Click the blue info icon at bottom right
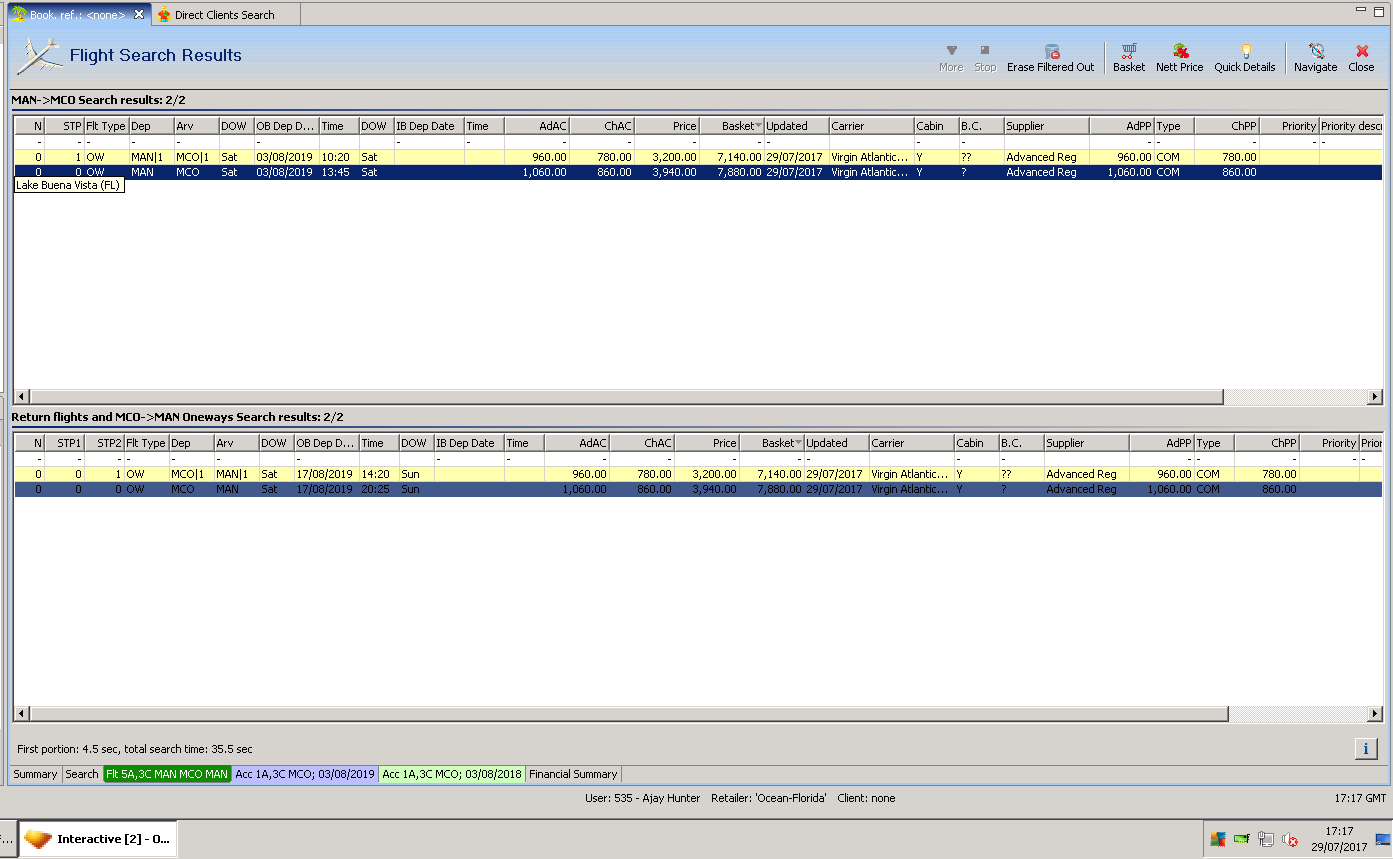This screenshot has width=1393, height=859. (1366, 748)
